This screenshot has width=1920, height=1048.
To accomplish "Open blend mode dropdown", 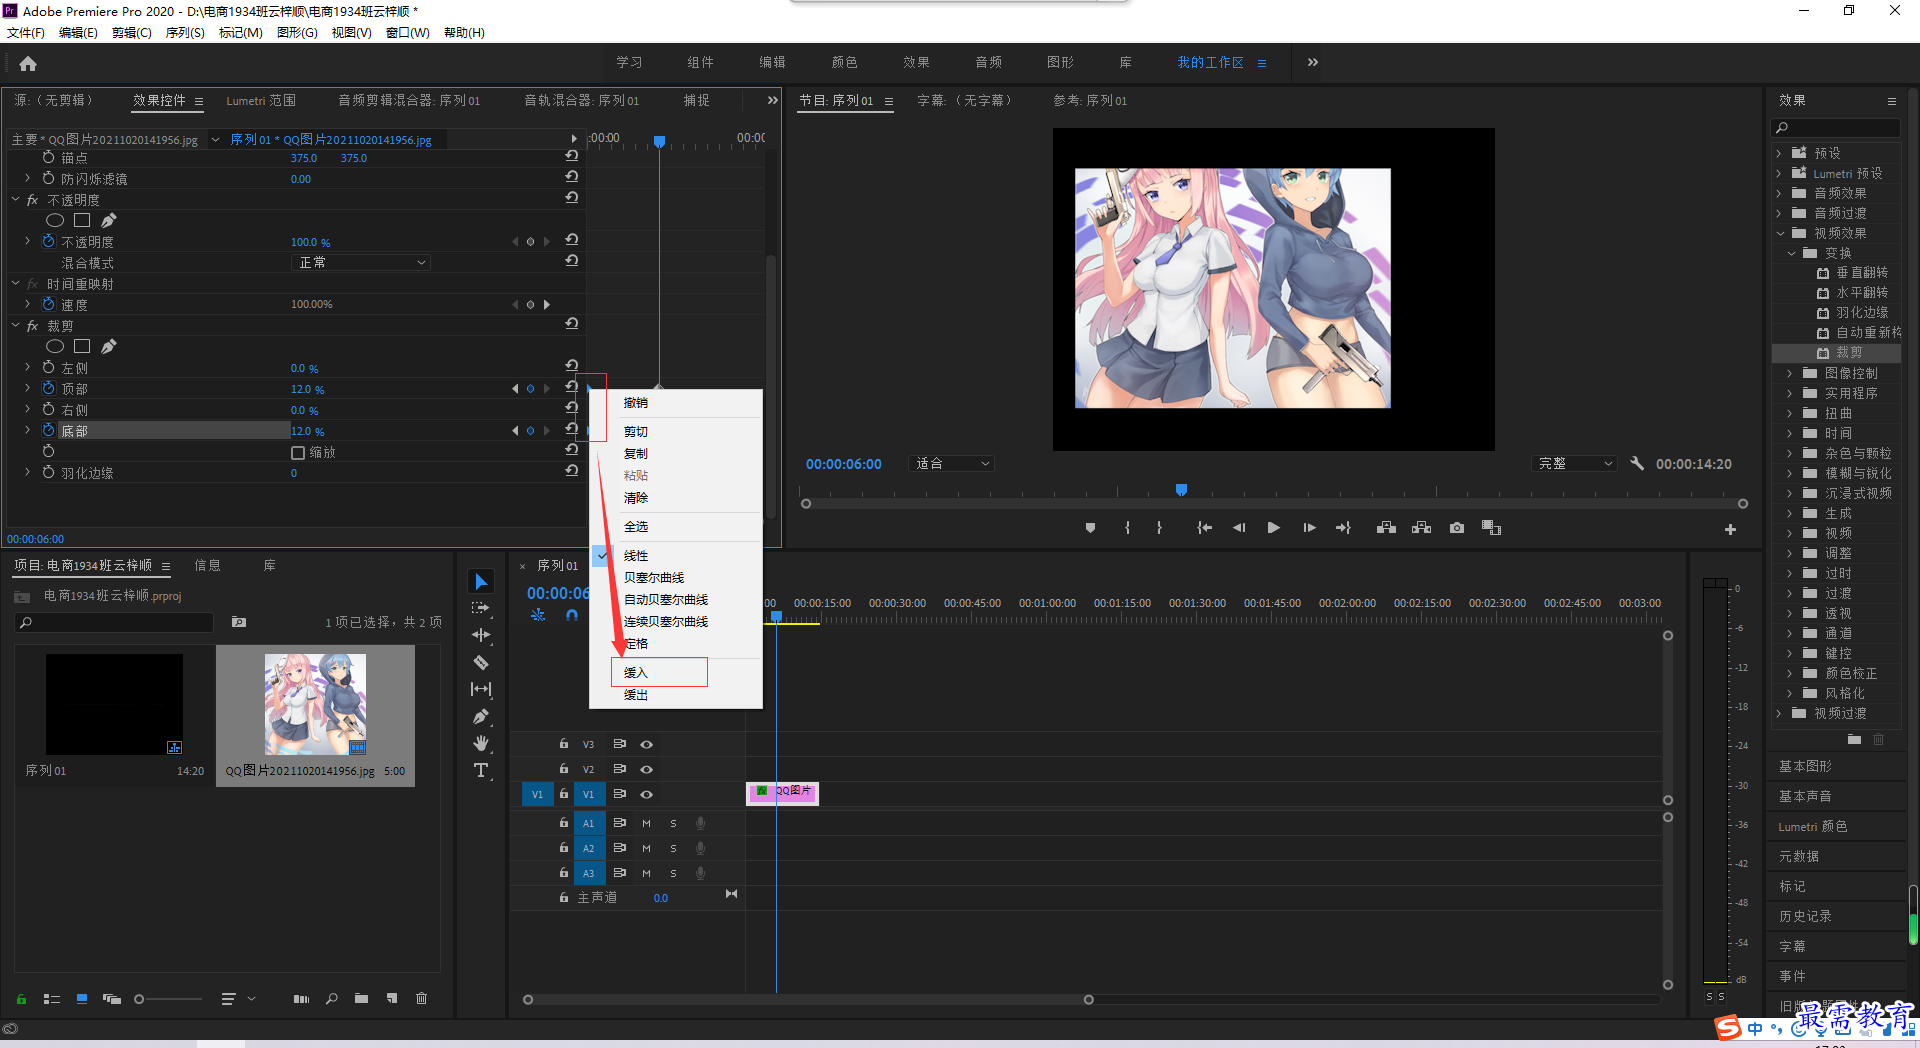I will tap(361, 262).
